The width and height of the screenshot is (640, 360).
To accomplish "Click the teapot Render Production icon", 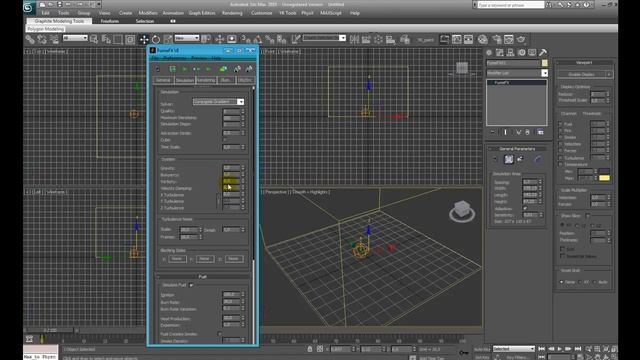I will point(521,39).
